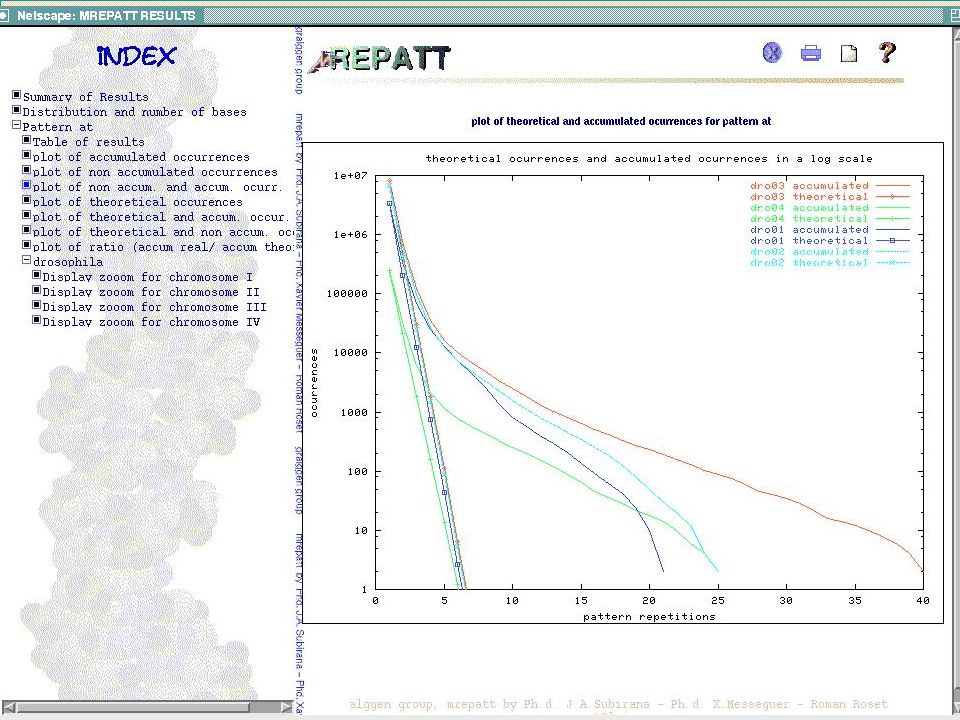Click the chart heading about log scale
Screen dimensions: 960x720
point(649,159)
